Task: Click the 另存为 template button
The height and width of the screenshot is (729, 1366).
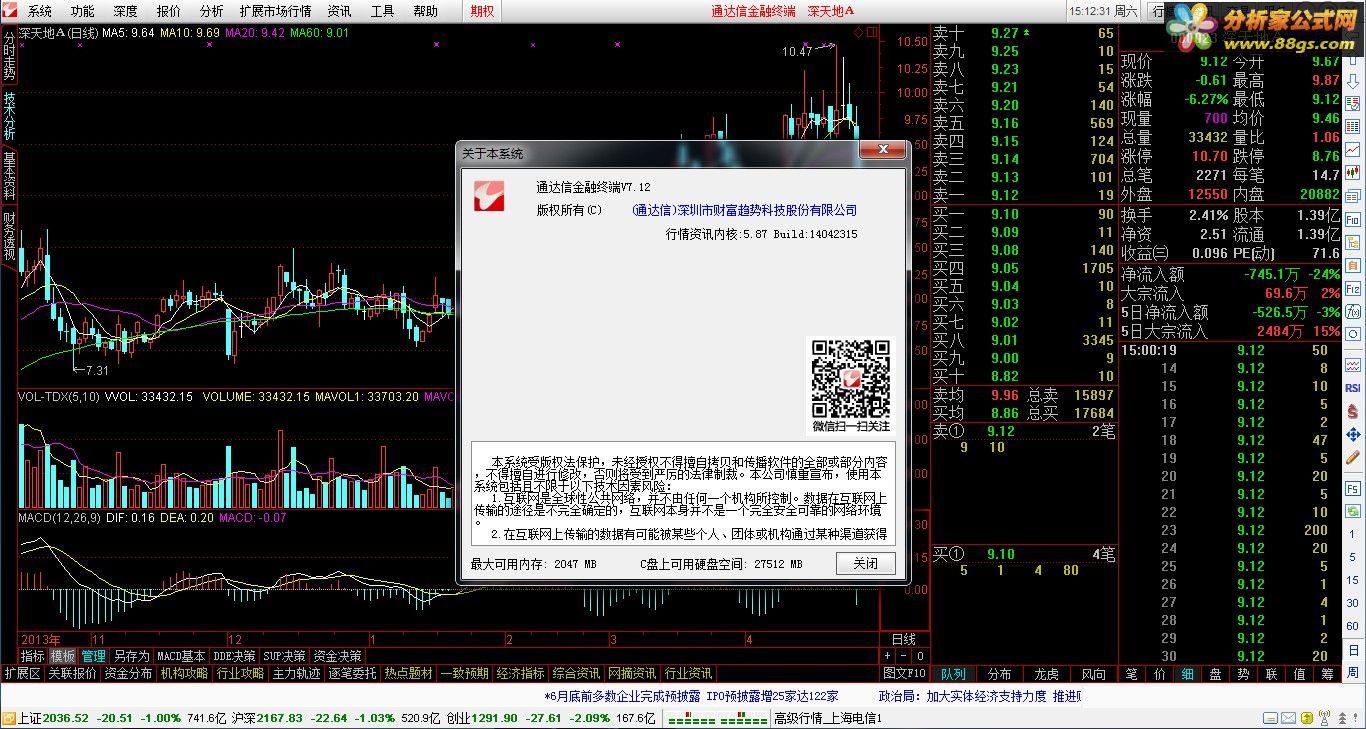Action: coord(131,656)
